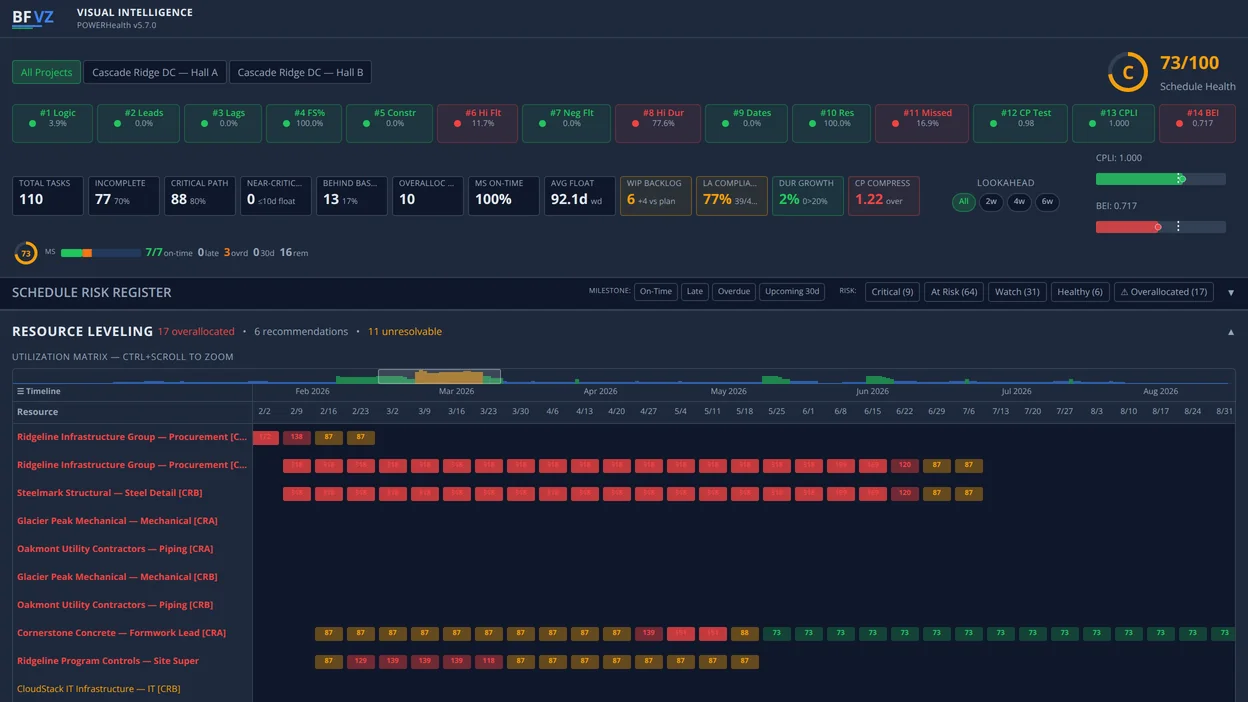This screenshot has width=1248, height=702.
Task: Click the Avg Float 92.1d card
Action: tap(579, 196)
